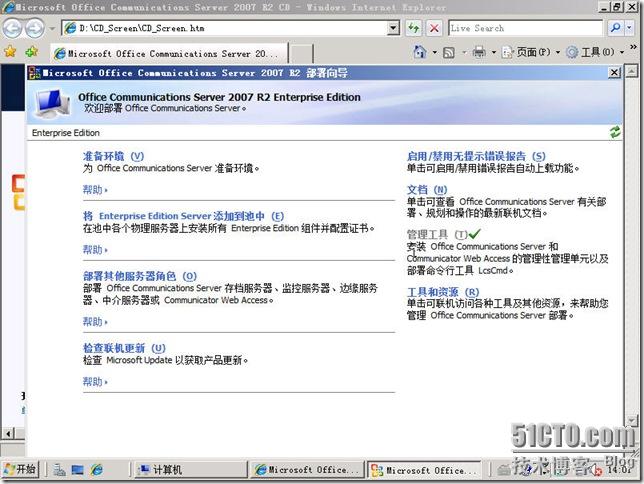The image size is (644, 484).
Task: Open the 工具(O) menu
Action: pos(595,52)
